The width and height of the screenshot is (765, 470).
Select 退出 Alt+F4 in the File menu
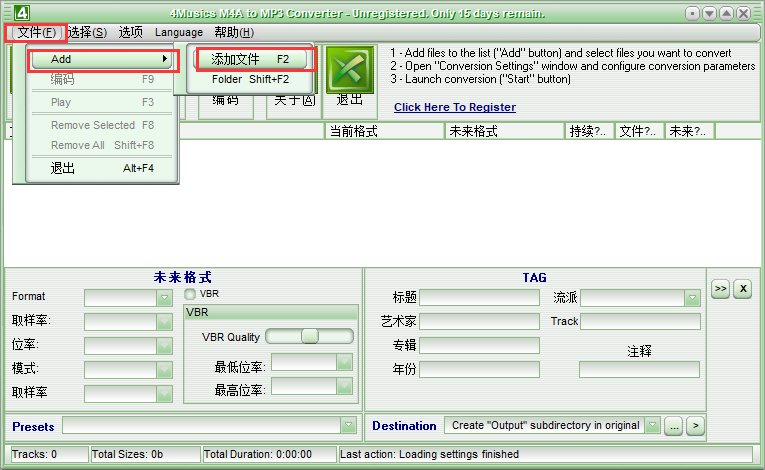coord(102,168)
